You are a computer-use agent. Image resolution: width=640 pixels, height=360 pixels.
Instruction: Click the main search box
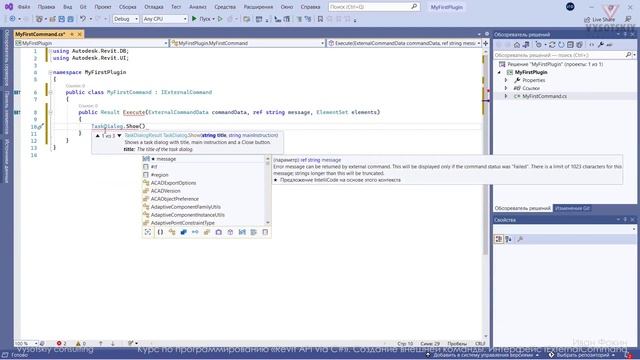(x=373, y=7)
